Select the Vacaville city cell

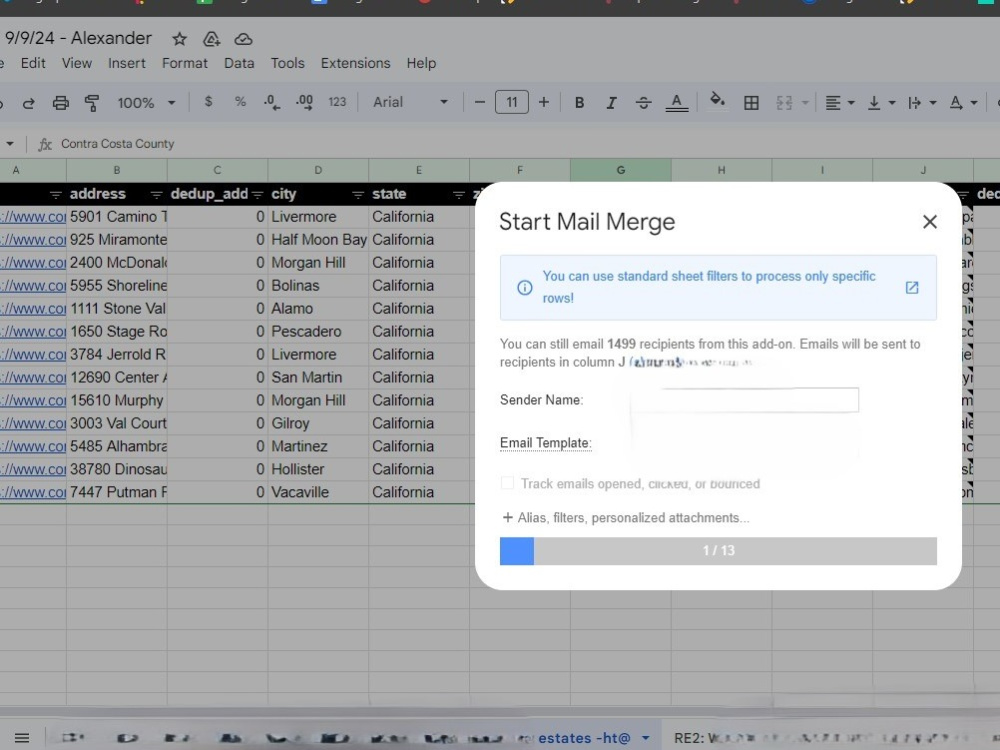[318, 492]
